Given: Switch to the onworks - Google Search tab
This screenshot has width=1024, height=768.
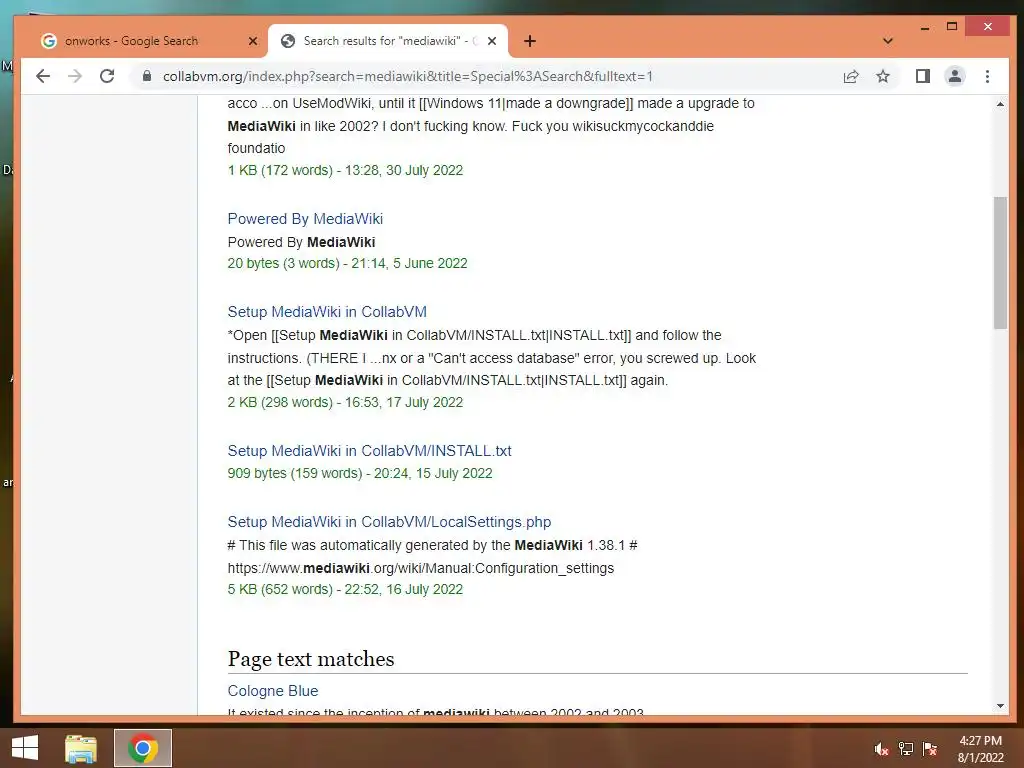Looking at the screenshot, I should pos(144,41).
